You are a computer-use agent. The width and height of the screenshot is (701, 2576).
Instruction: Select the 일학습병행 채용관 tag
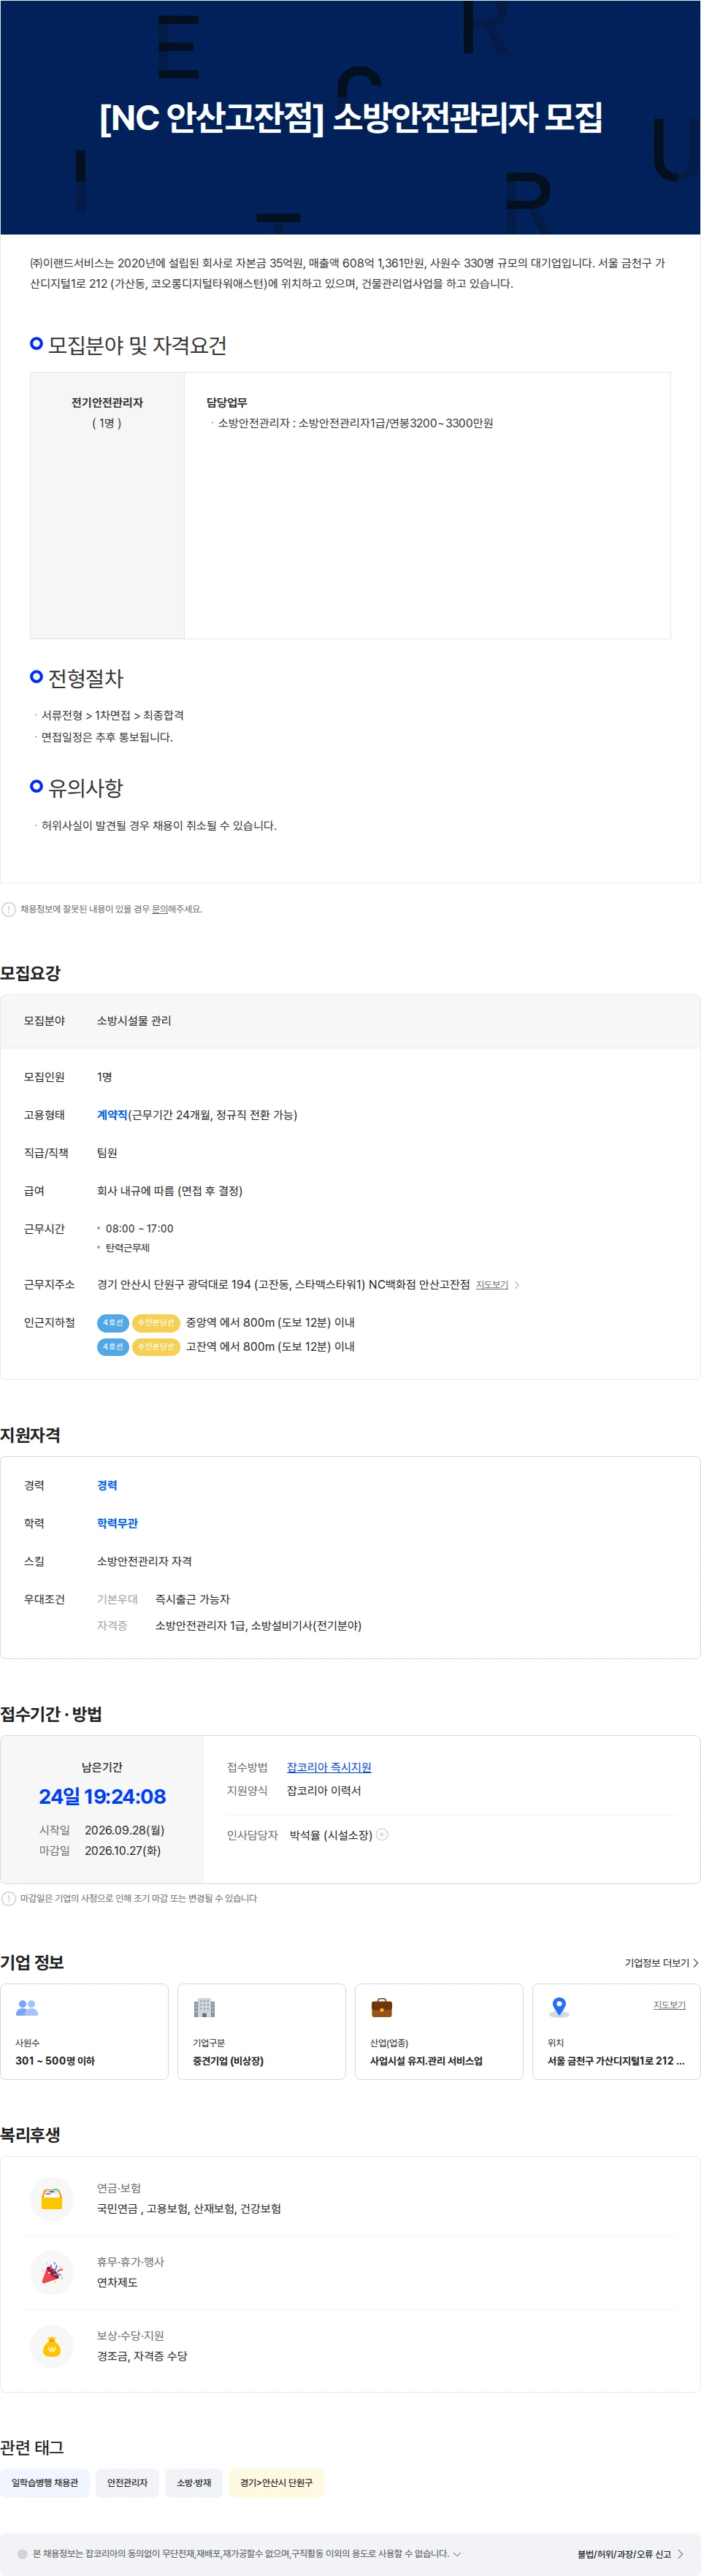point(45,2483)
